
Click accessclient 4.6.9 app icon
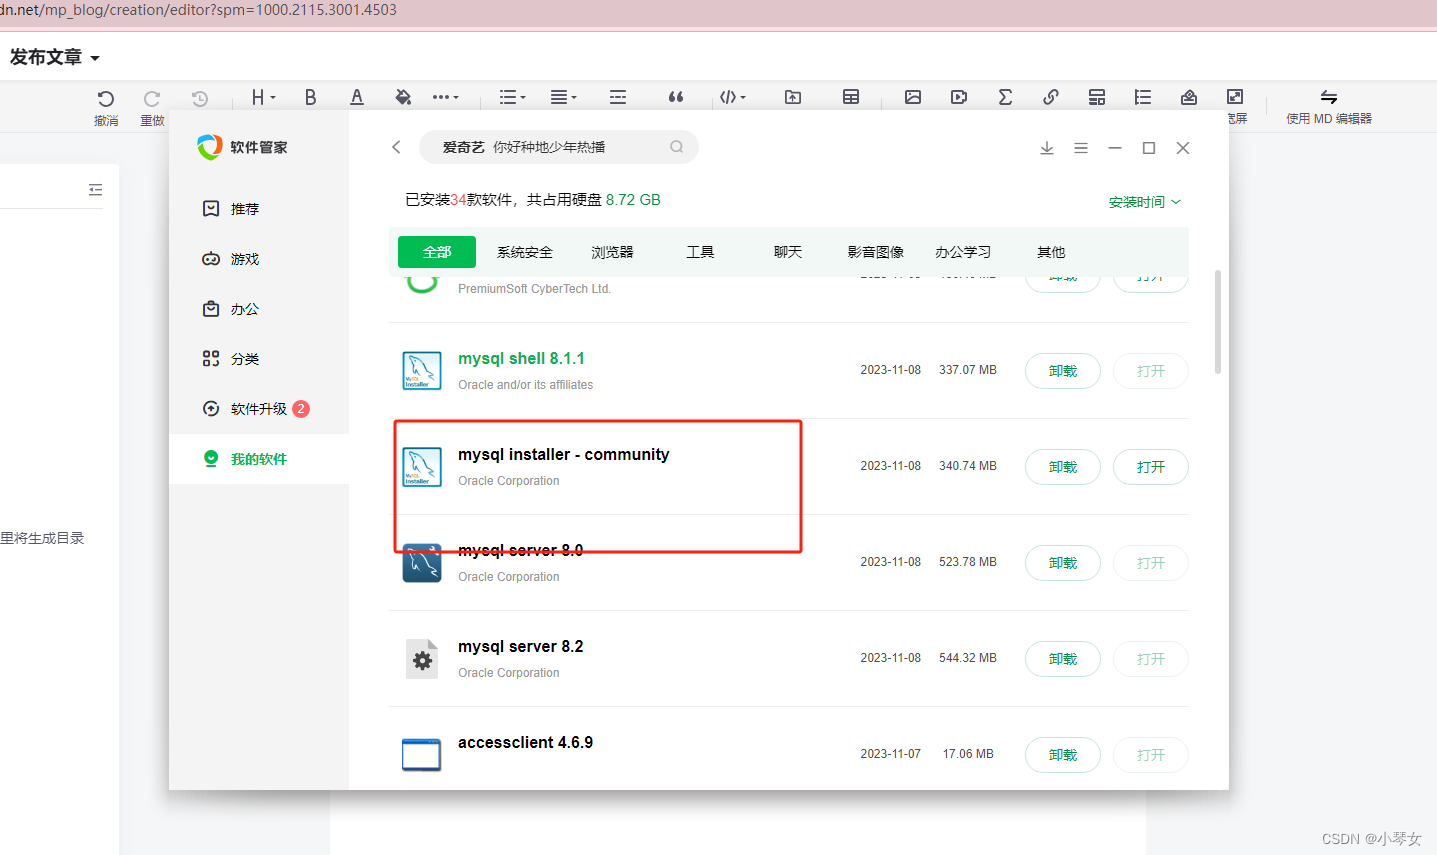[422, 755]
